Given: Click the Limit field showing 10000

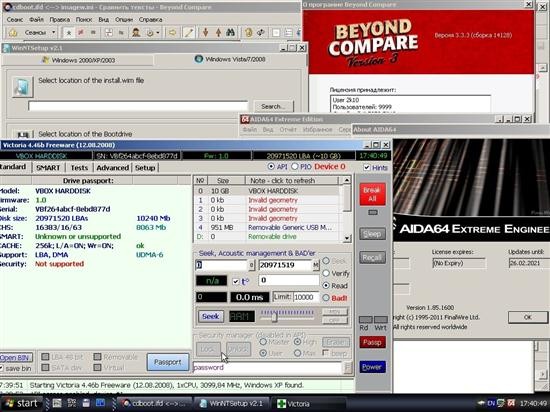Looking at the screenshot, I should point(306,297).
